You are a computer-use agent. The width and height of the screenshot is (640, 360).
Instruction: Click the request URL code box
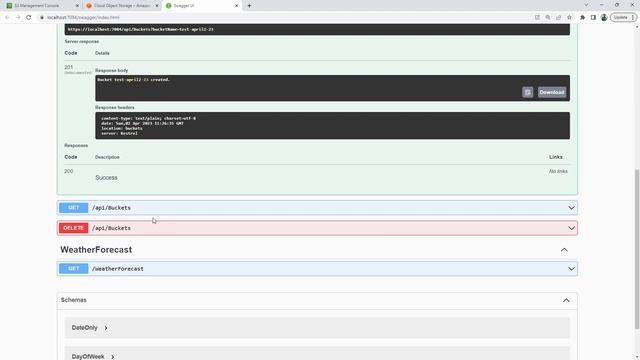coord(317,29)
